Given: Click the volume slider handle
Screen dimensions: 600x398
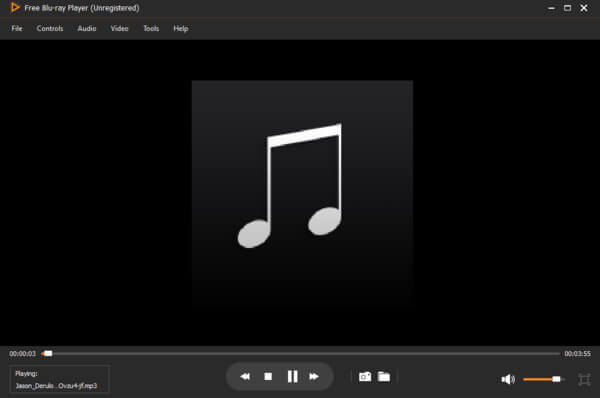Looking at the screenshot, I should (556, 379).
